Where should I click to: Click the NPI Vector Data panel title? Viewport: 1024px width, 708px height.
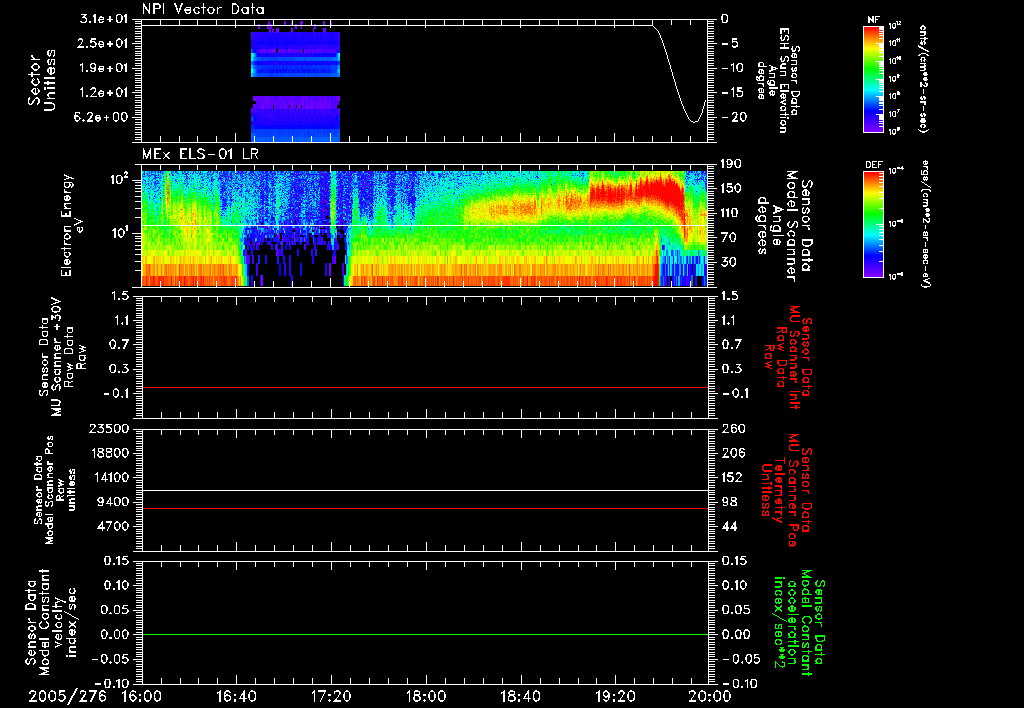click(x=203, y=9)
